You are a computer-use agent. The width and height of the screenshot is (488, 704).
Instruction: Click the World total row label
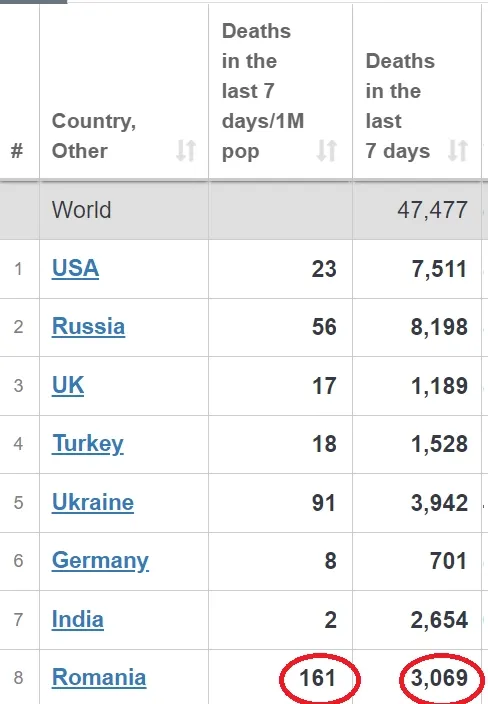81,210
